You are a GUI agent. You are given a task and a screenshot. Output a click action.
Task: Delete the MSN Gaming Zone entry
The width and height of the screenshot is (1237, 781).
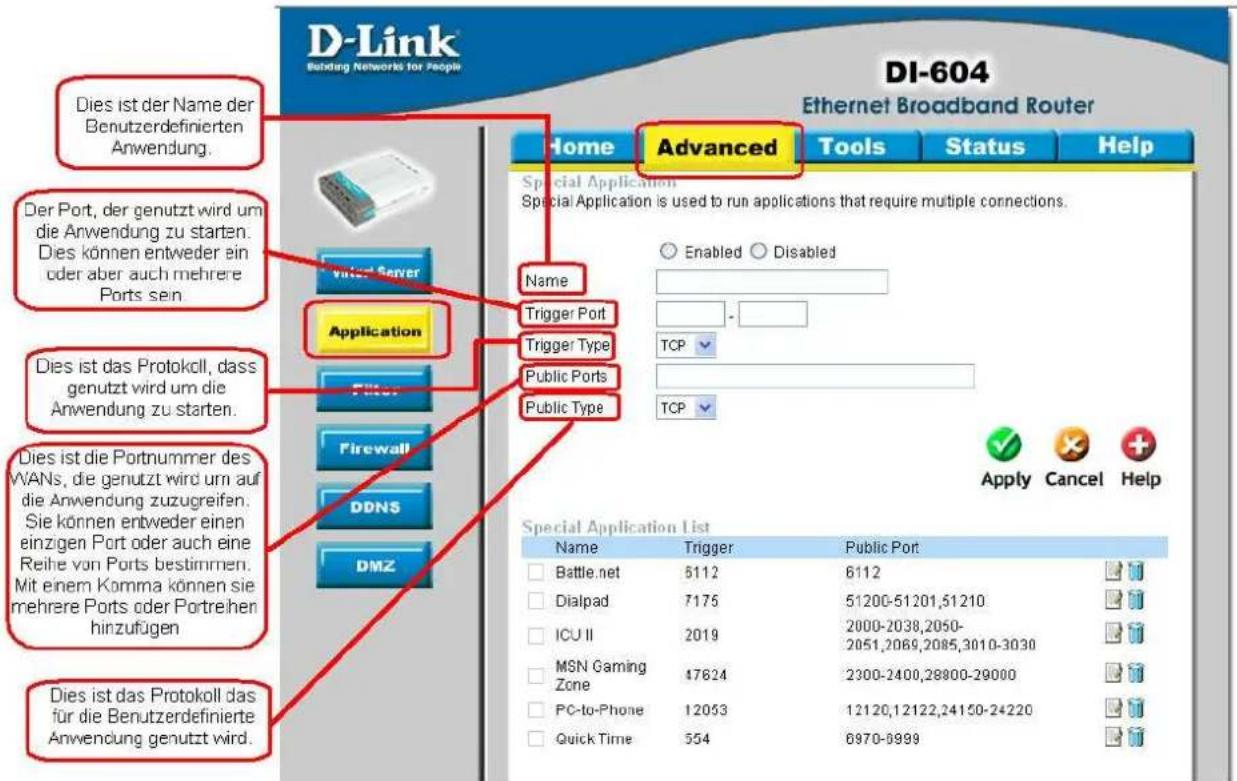tap(1134, 673)
